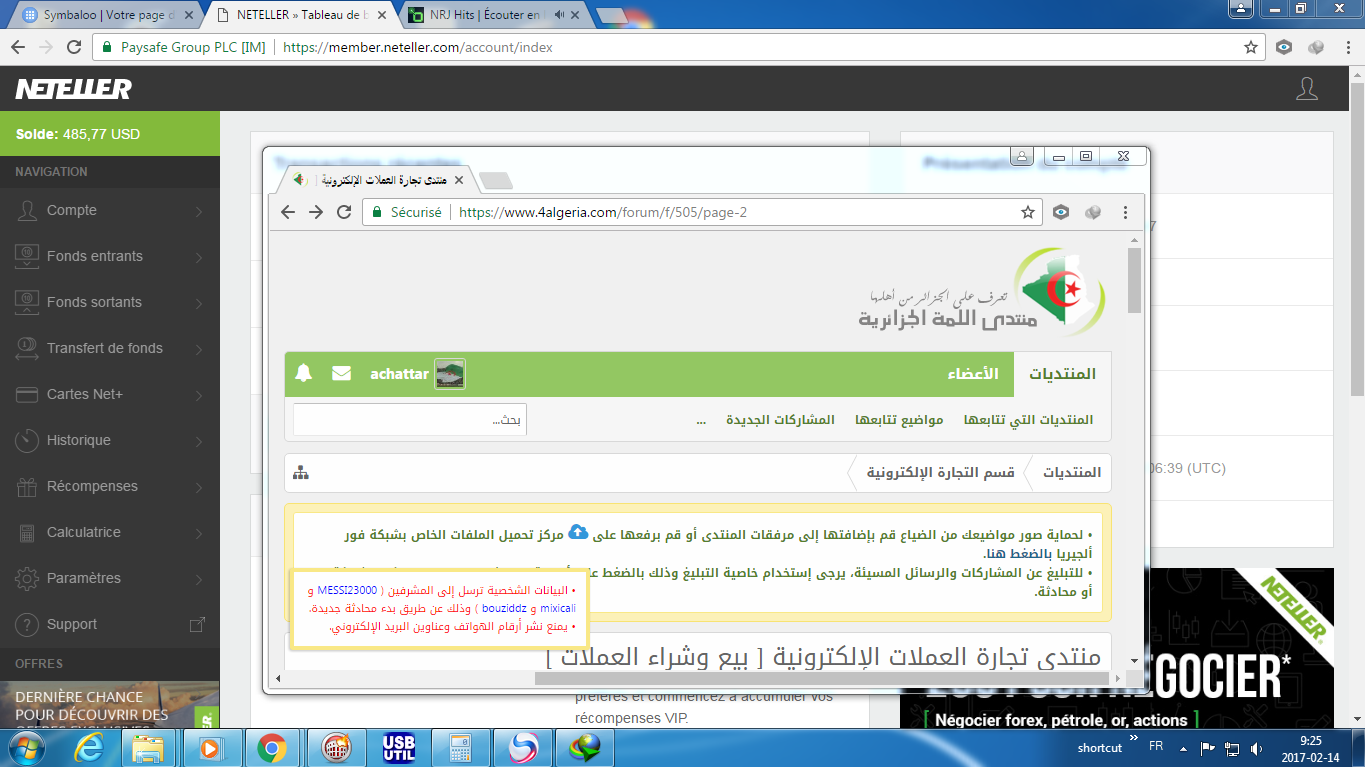Click the Neteller user profile icon
The width and height of the screenshot is (1365, 767).
1306,89
